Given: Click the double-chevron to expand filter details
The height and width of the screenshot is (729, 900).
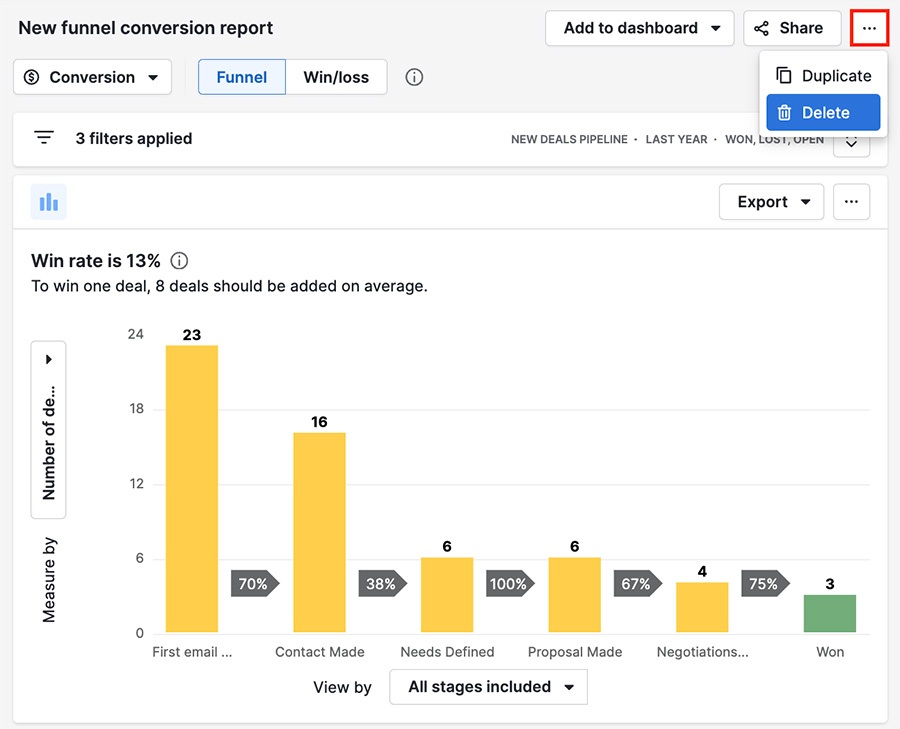Looking at the screenshot, I should pos(851,142).
